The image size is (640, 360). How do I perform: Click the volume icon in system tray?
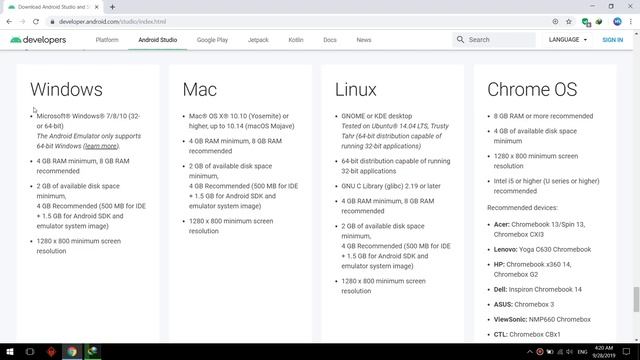570,351
